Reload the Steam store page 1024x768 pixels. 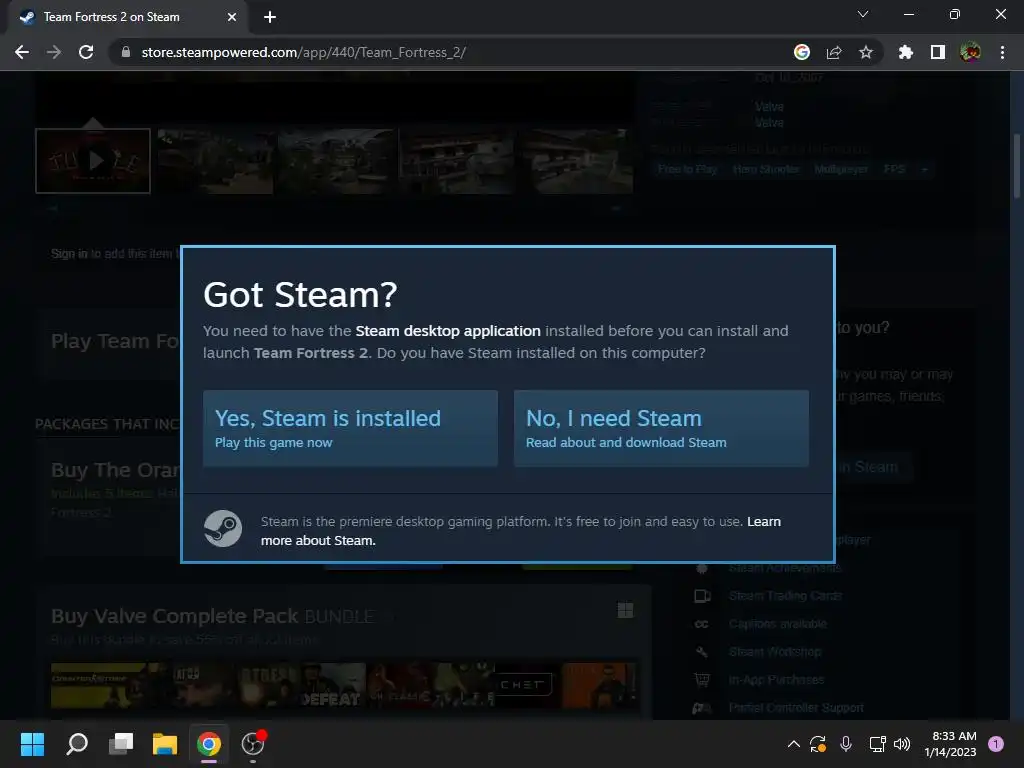tap(86, 52)
